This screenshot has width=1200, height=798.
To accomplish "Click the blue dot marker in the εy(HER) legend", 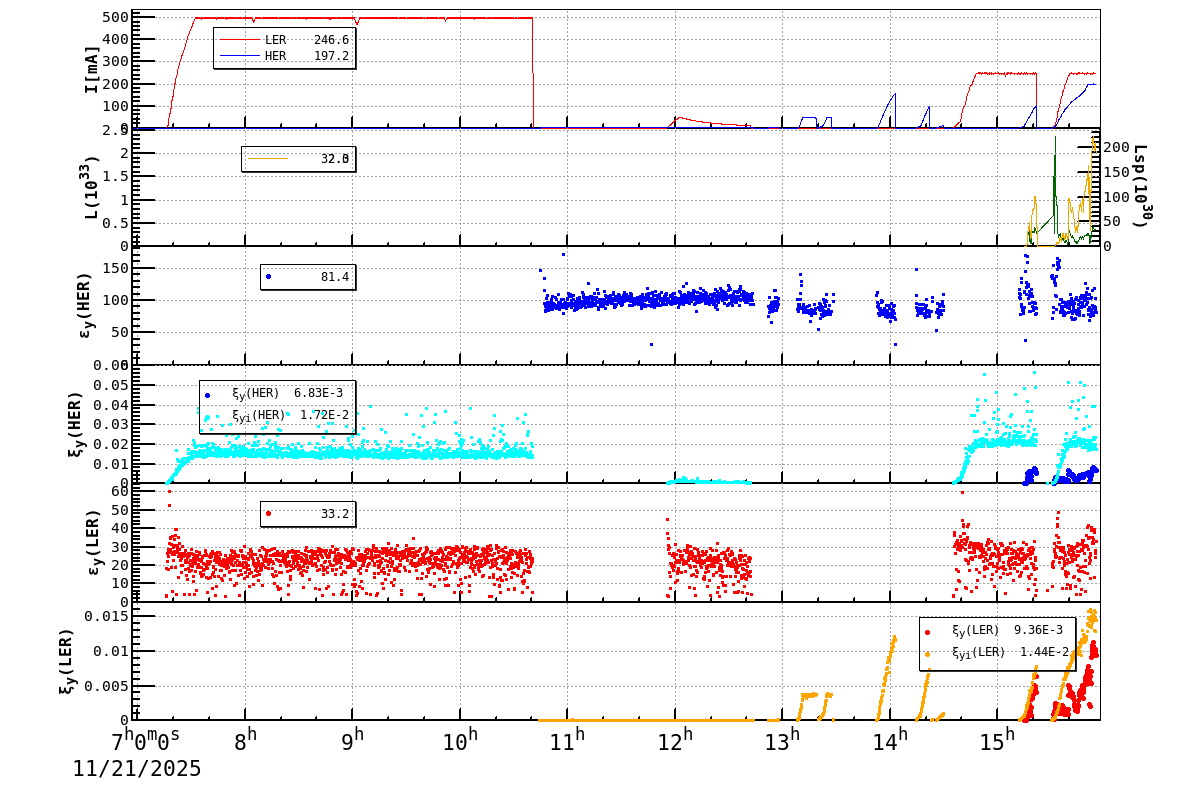I will click(268, 277).
